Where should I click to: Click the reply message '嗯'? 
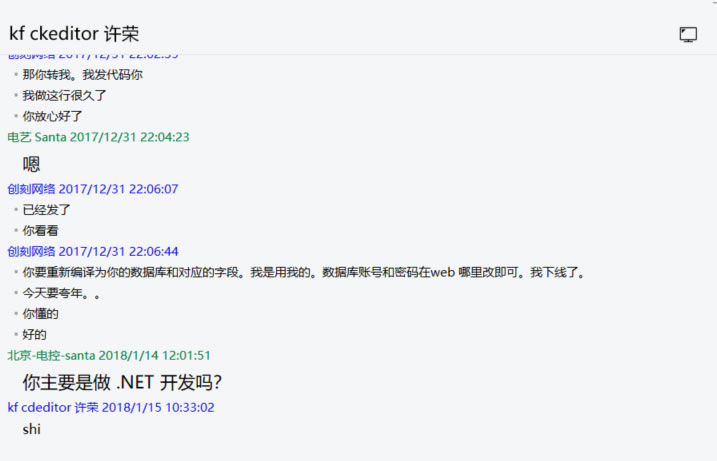(32, 164)
